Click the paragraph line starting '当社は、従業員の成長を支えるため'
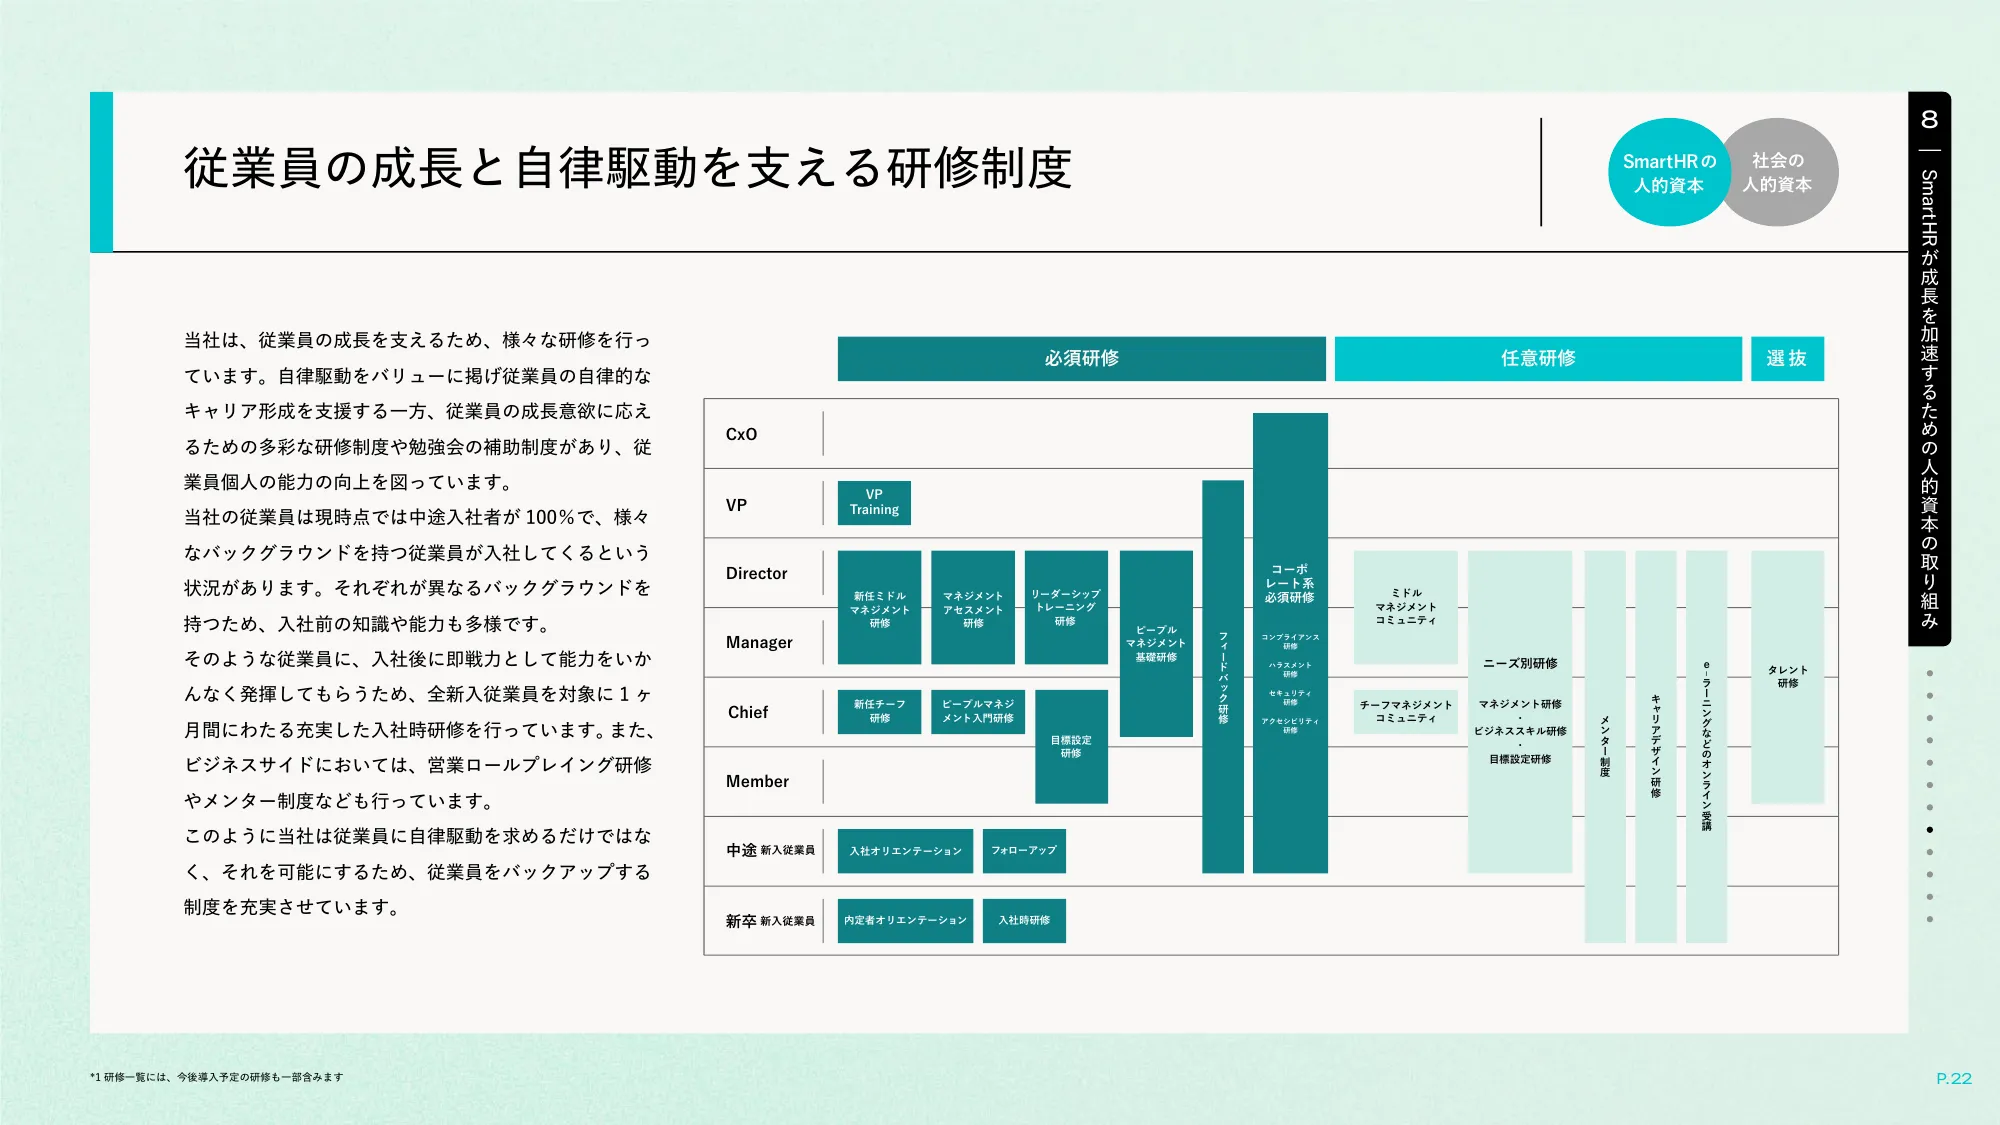This screenshot has width=2000, height=1125. coord(417,340)
